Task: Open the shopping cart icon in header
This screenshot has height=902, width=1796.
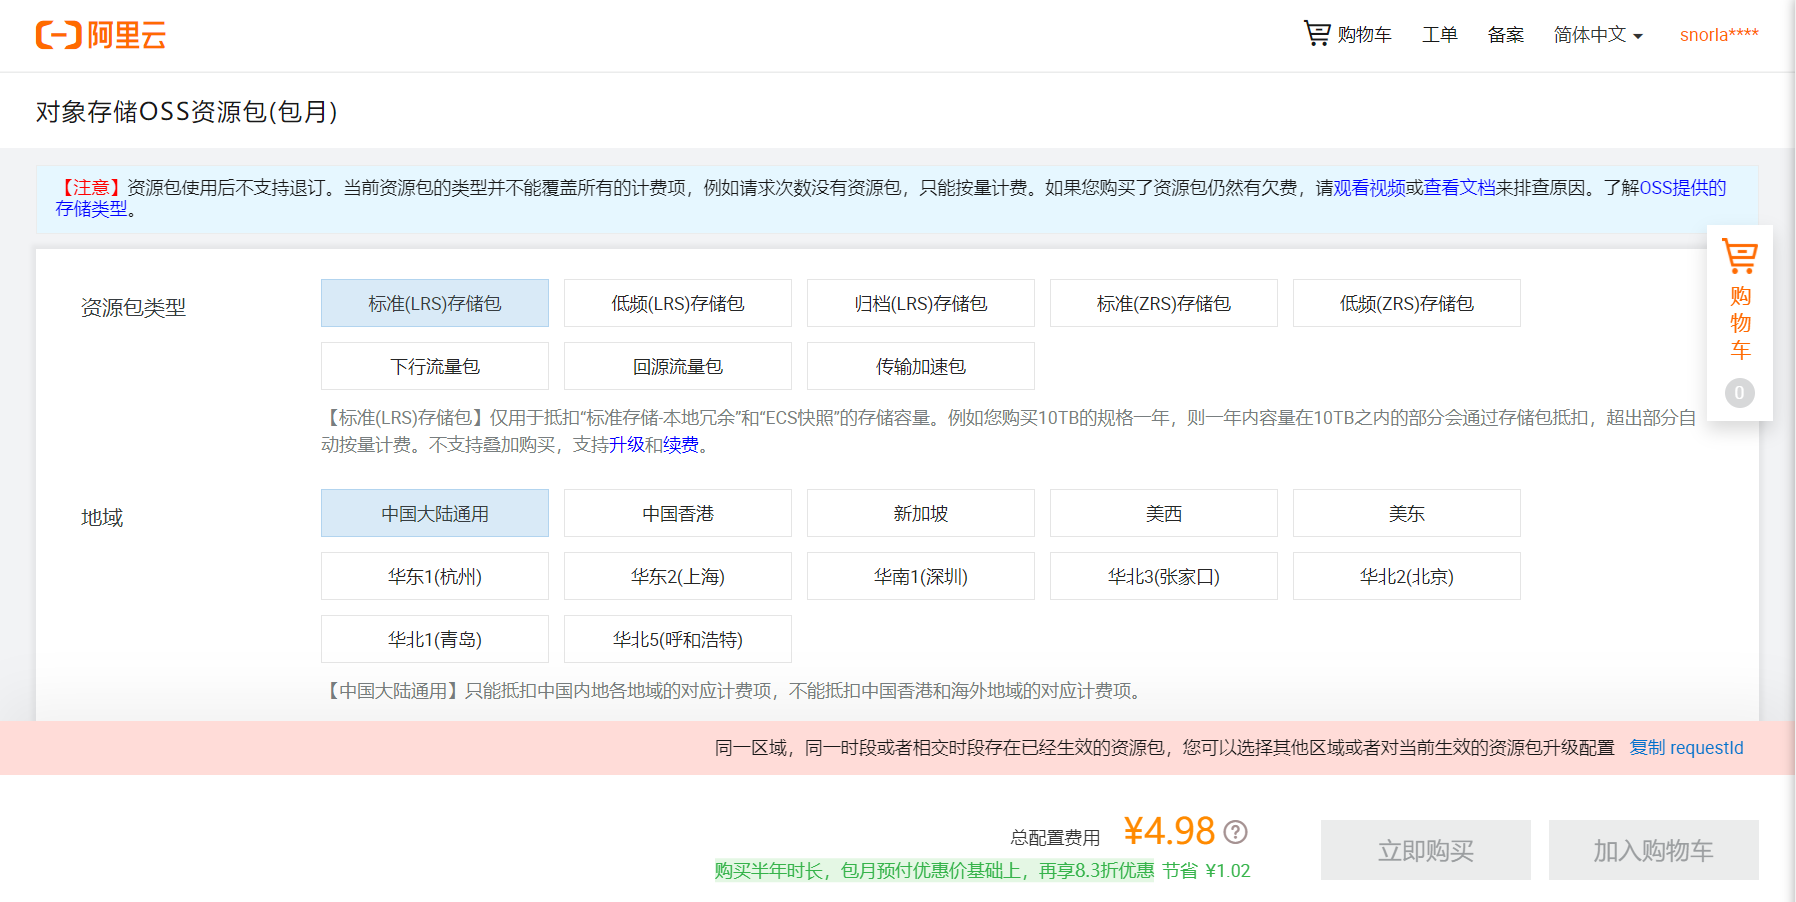Action: point(1317,33)
